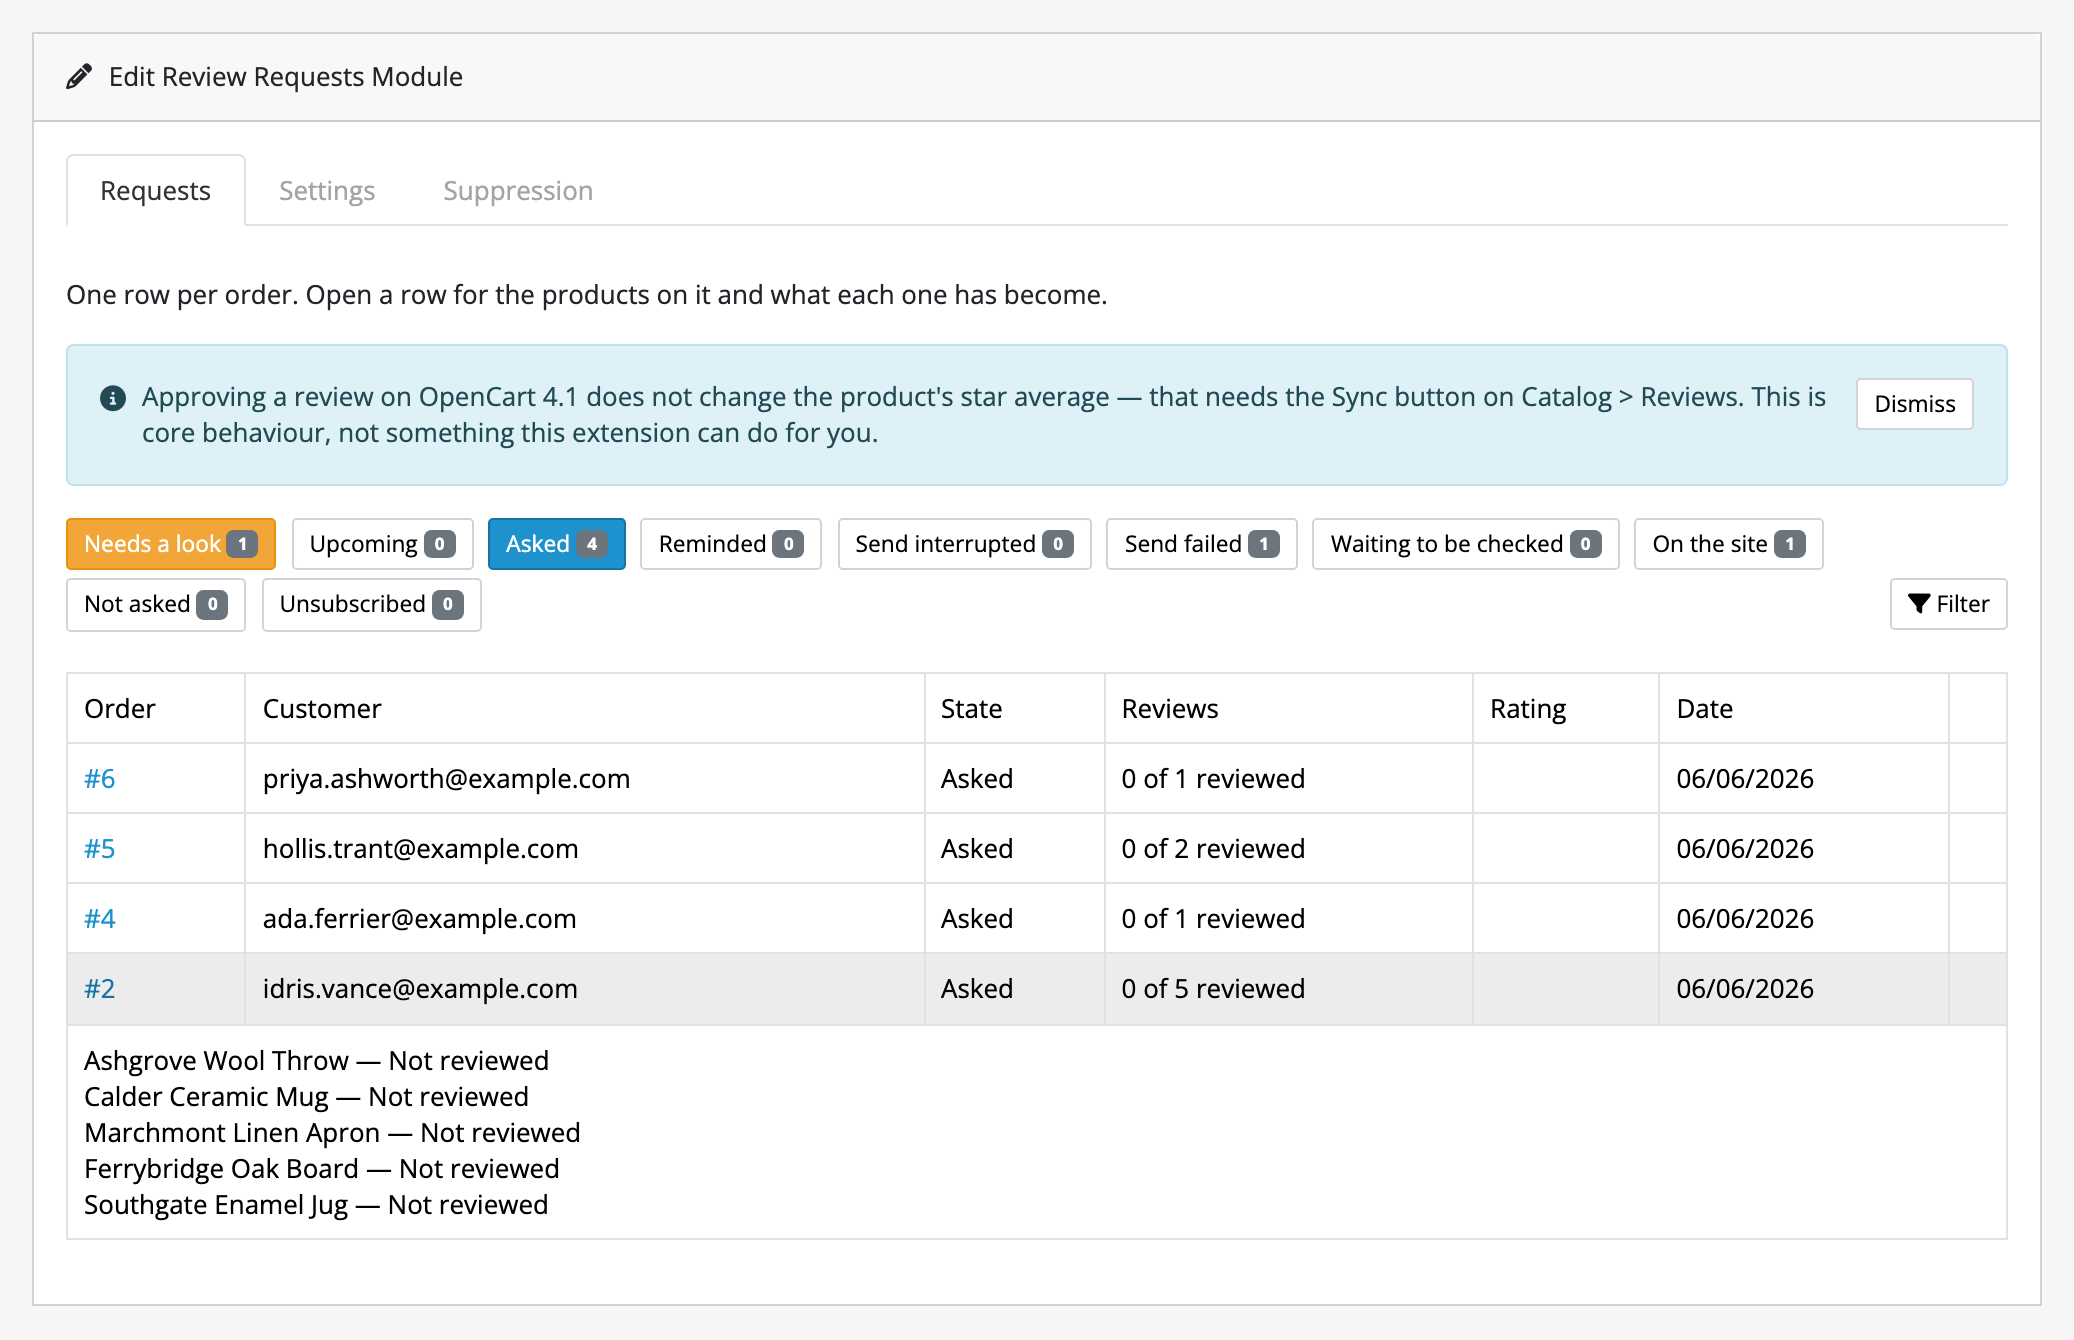
Task: Select the Send failed filter
Action: click(1202, 544)
